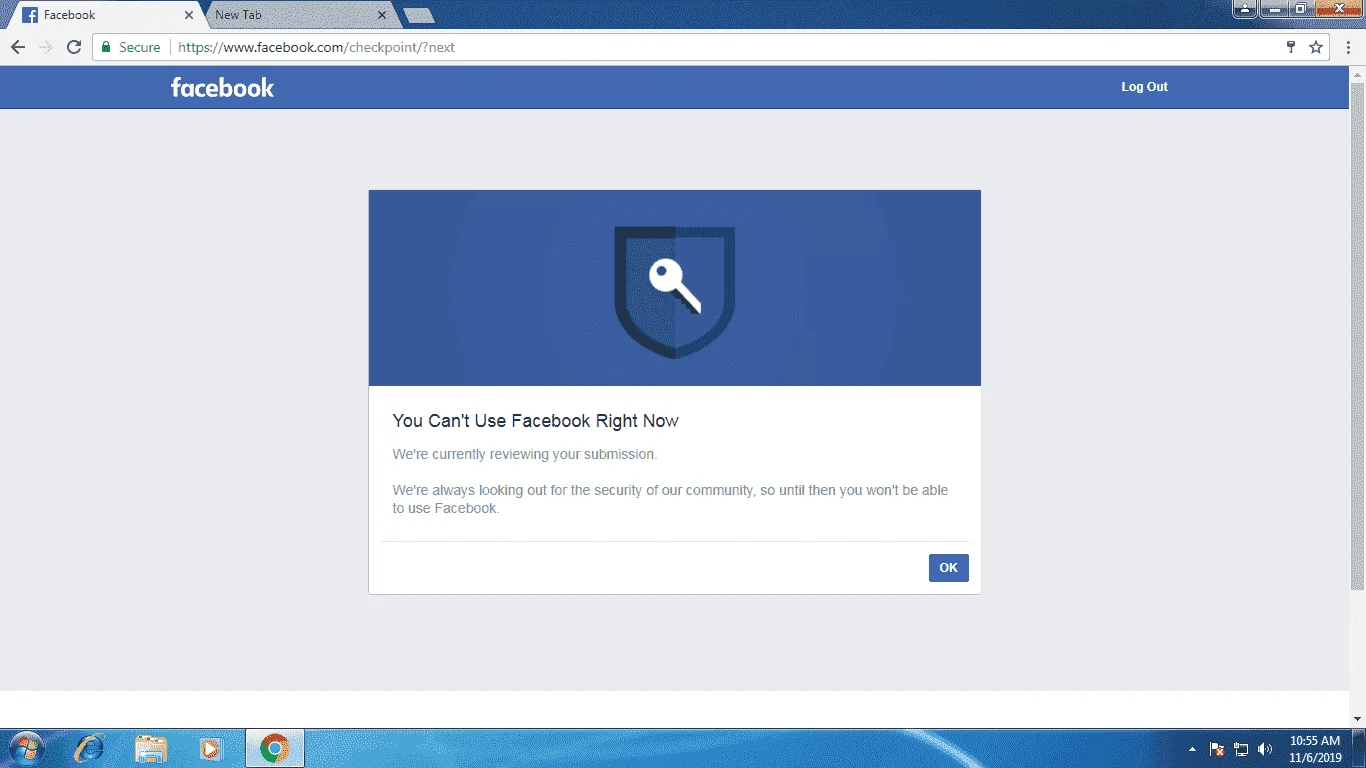The image size is (1366, 768).
Task: Click the 'You Can't Use Facebook Right Now' heading
Action: [535, 421]
